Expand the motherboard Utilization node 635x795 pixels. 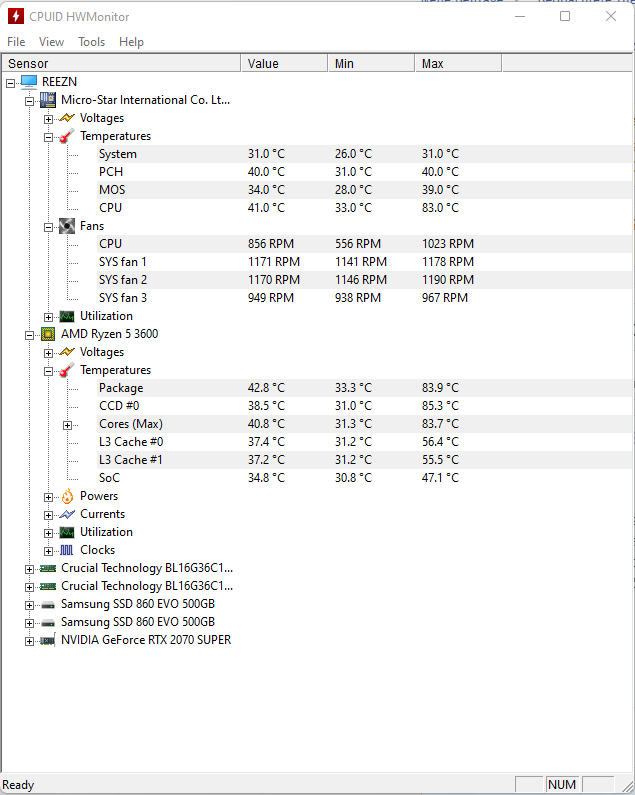pyautogui.click(x=48, y=317)
